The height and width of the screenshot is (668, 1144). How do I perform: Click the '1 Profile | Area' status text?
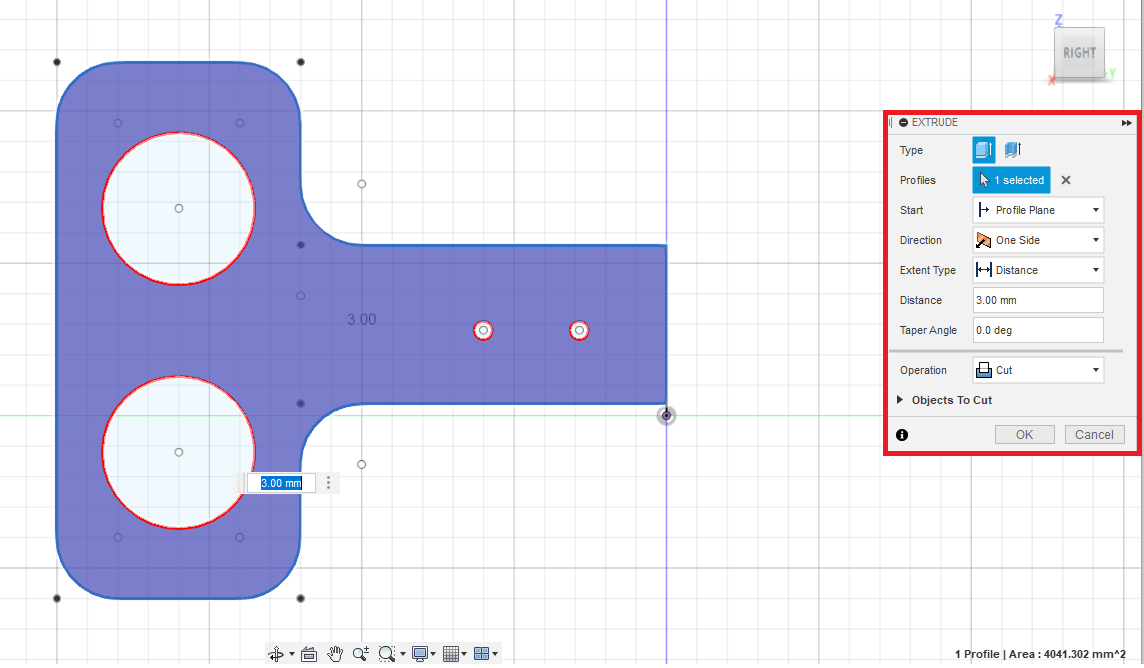(1040, 654)
